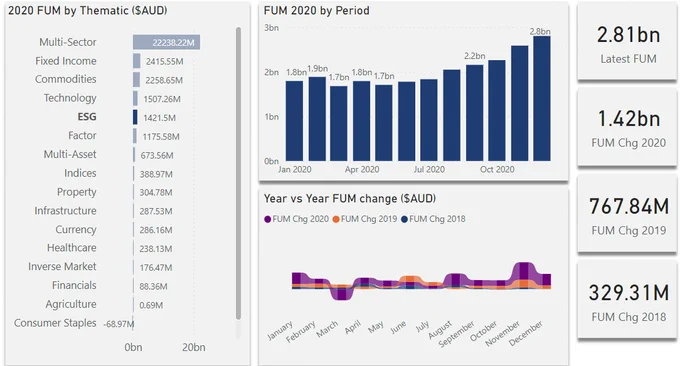Click the 1421.5M ESG value
This screenshot has width=680, height=366.
159,118
